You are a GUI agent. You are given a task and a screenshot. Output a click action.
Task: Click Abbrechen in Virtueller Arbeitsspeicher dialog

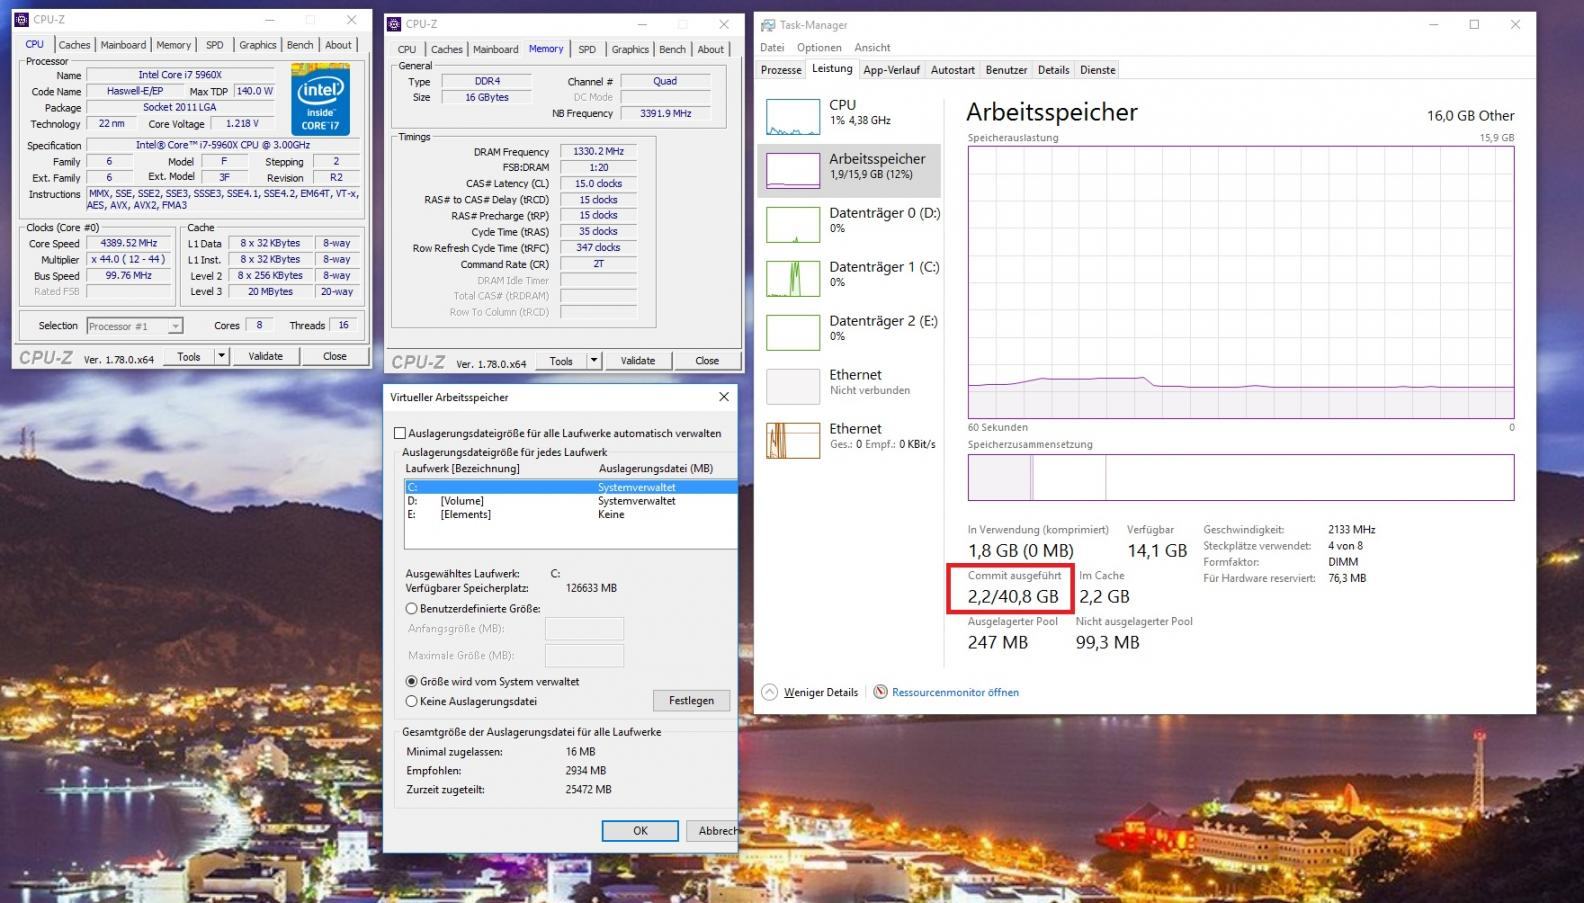pyautogui.click(x=714, y=831)
